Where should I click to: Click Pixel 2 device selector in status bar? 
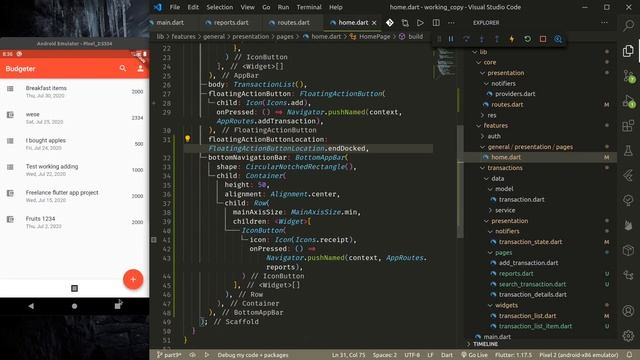point(579,355)
